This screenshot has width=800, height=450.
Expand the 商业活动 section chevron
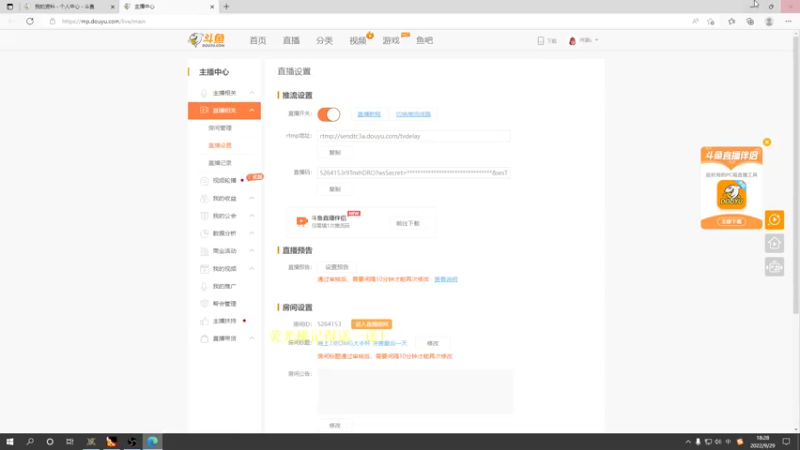pyautogui.click(x=252, y=251)
